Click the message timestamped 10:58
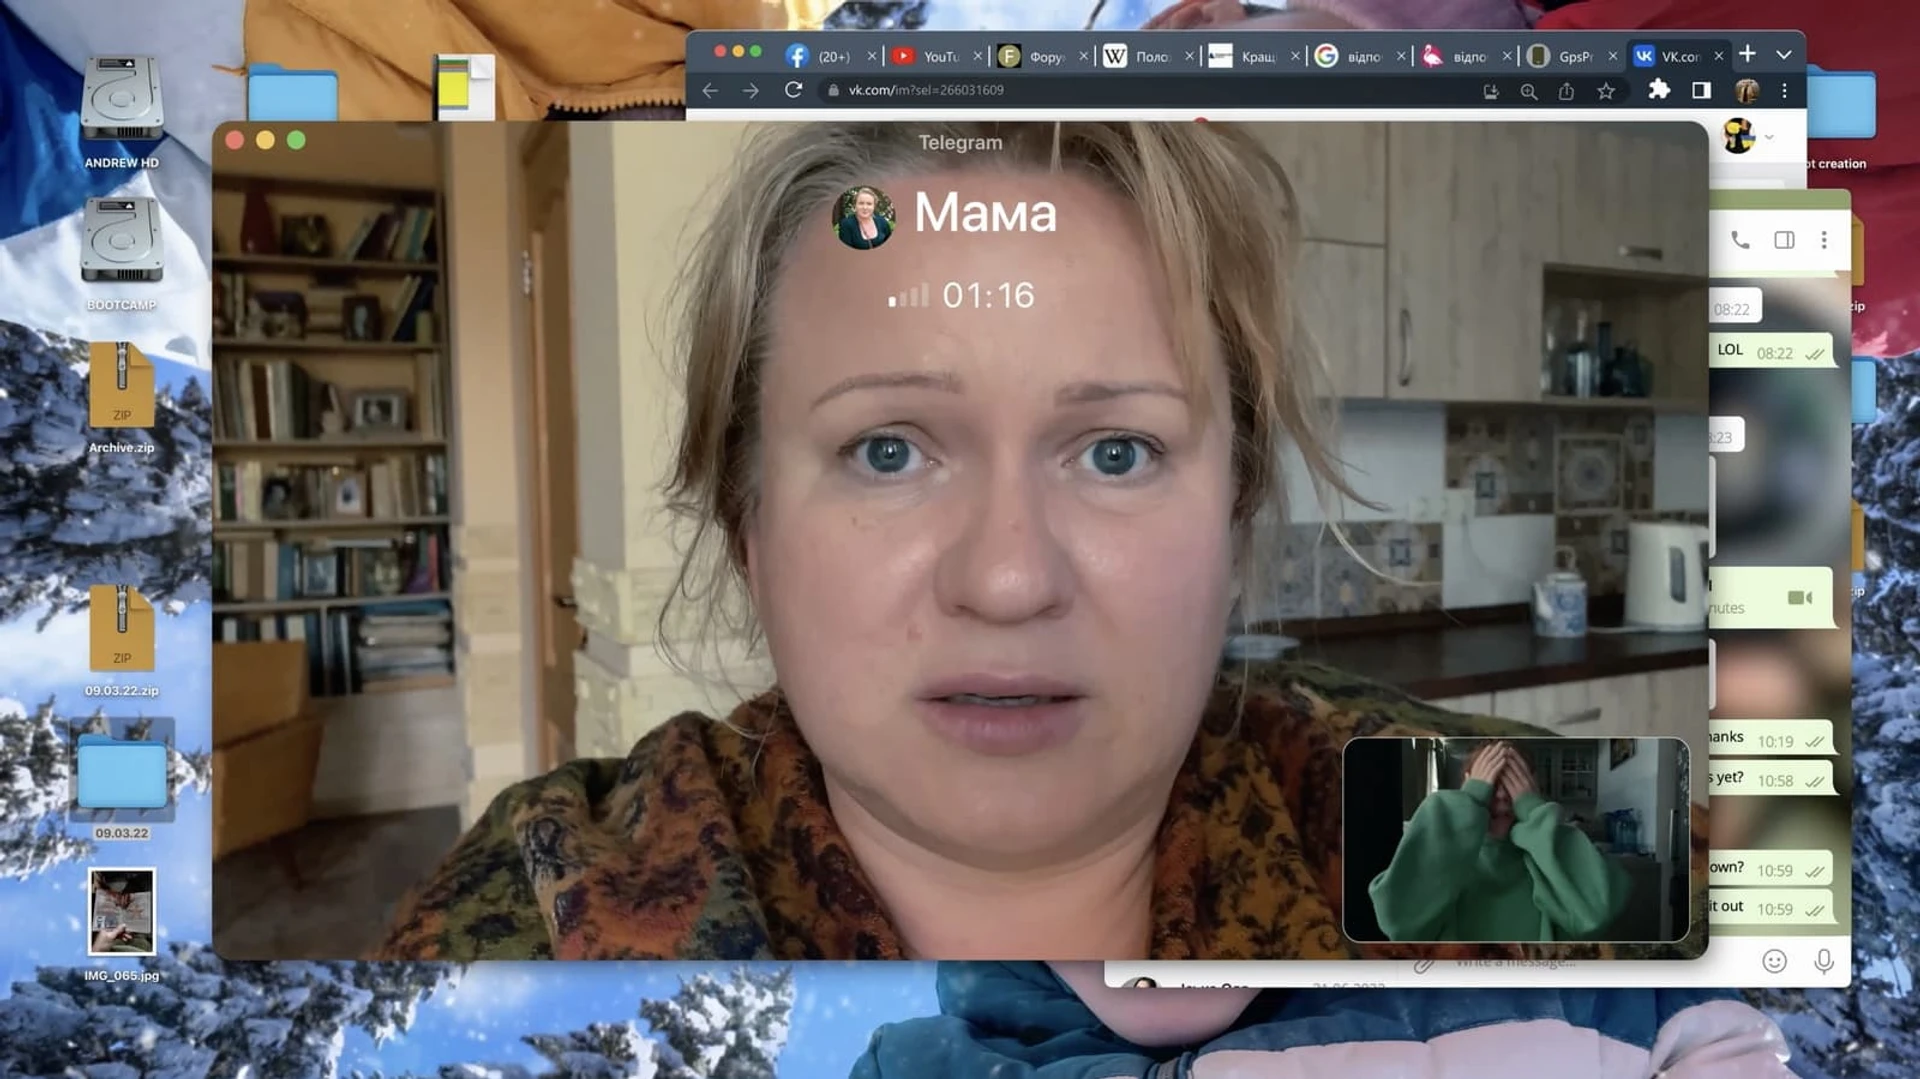 tap(1771, 779)
